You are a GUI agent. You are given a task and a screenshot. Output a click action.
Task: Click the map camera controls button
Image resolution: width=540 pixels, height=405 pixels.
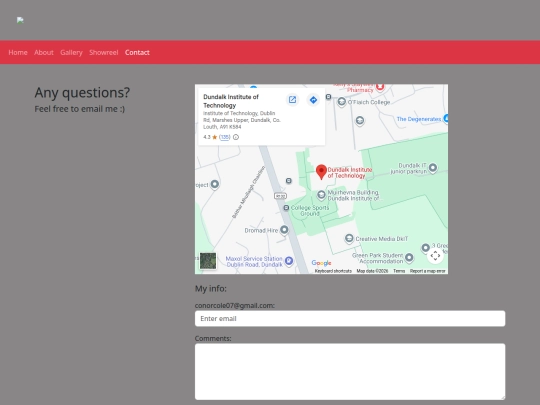coord(435,256)
